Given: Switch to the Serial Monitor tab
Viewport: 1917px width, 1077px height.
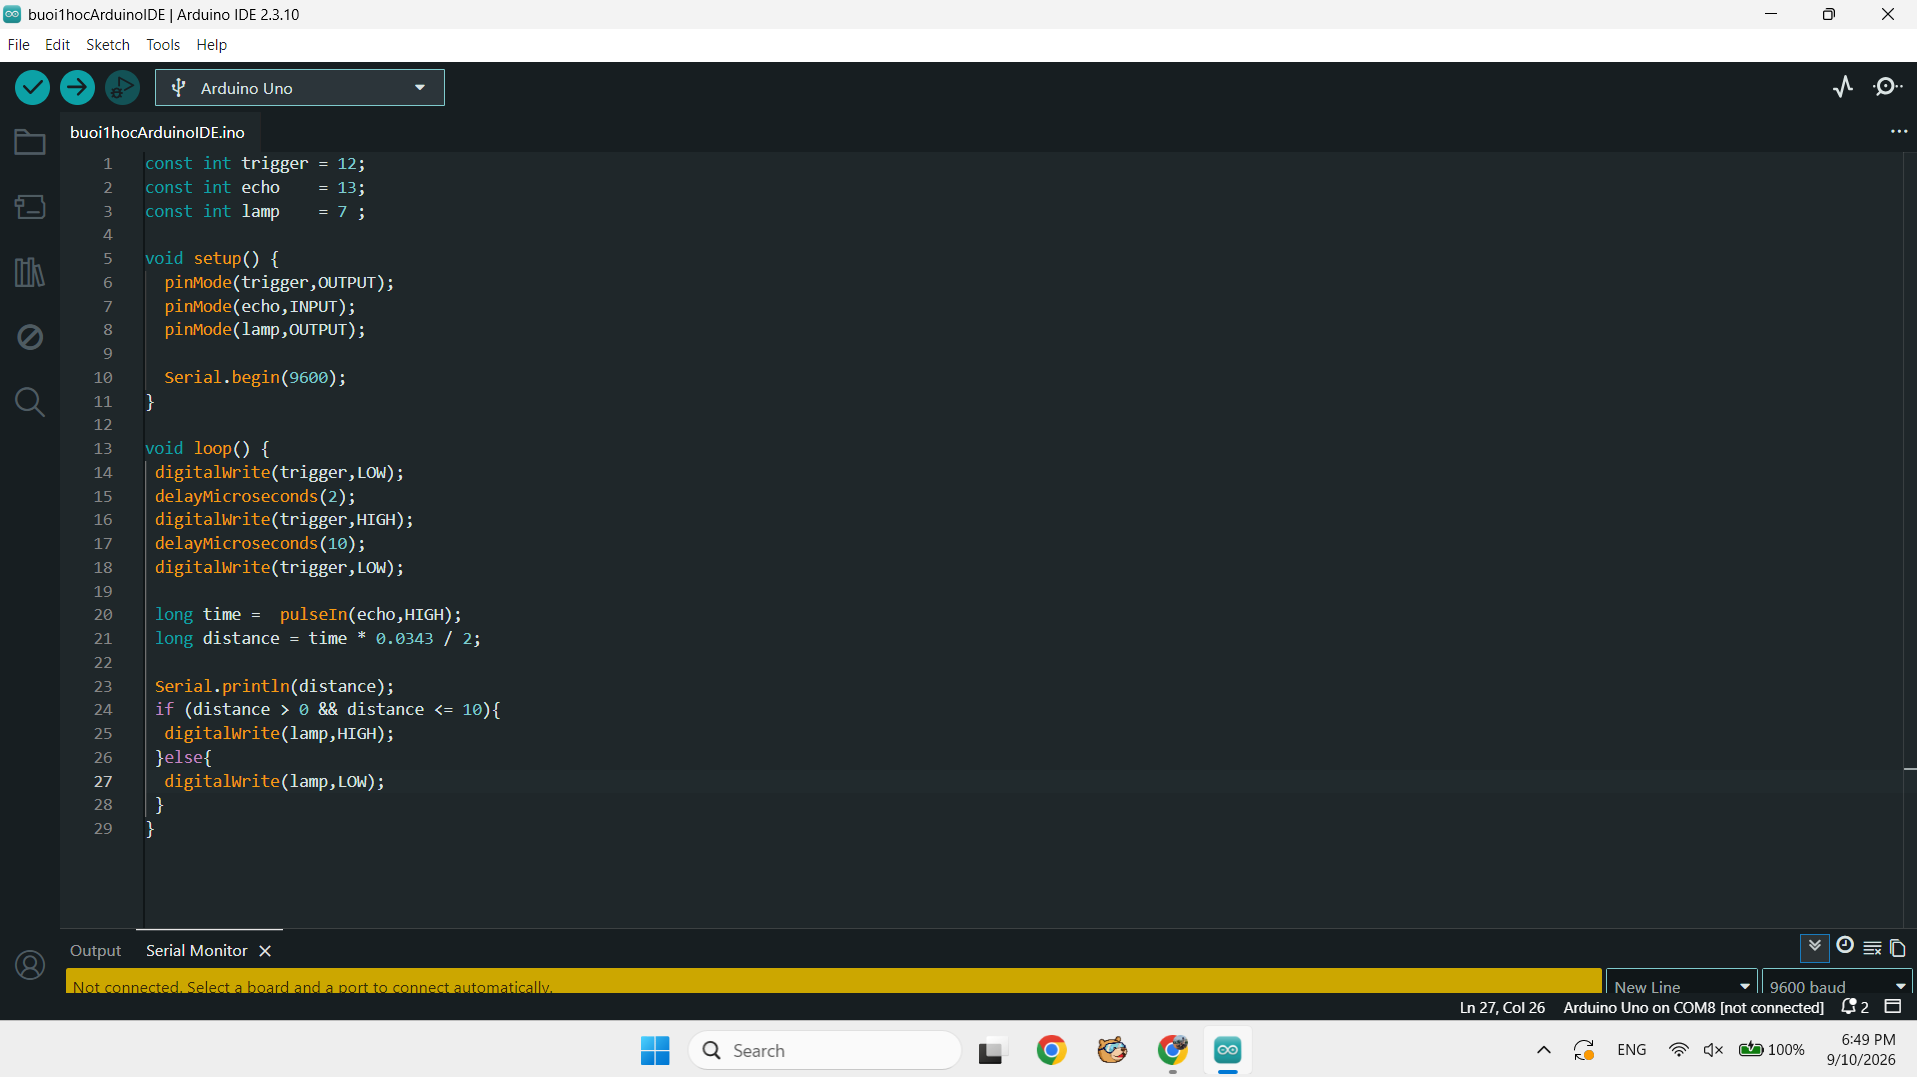Looking at the screenshot, I should pos(197,951).
